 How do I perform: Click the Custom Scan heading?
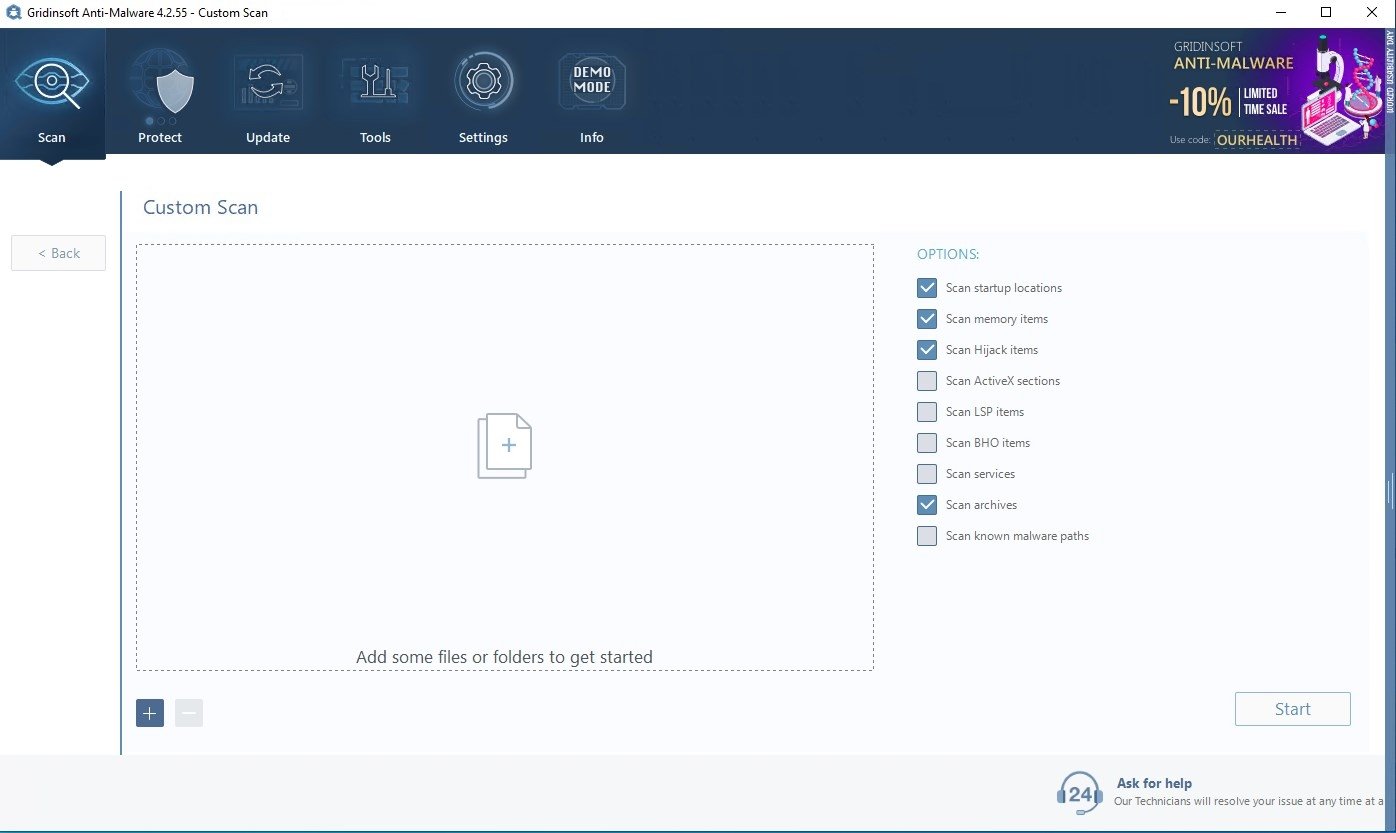point(200,207)
